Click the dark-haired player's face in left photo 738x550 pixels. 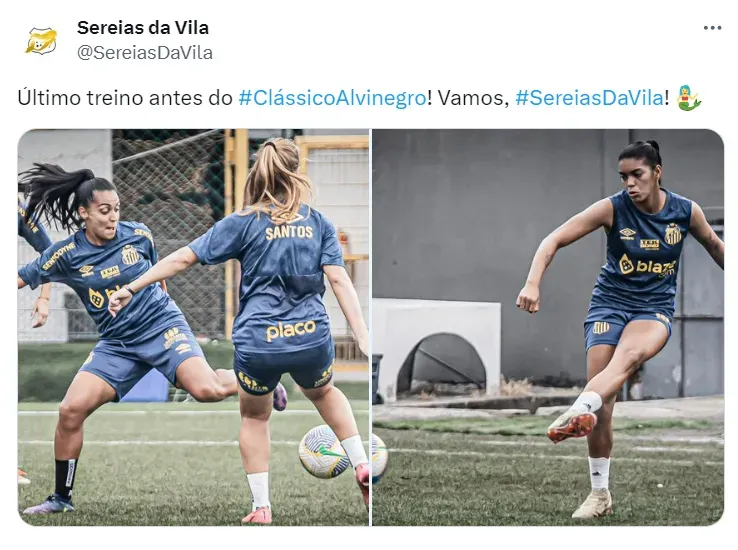(102, 210)
